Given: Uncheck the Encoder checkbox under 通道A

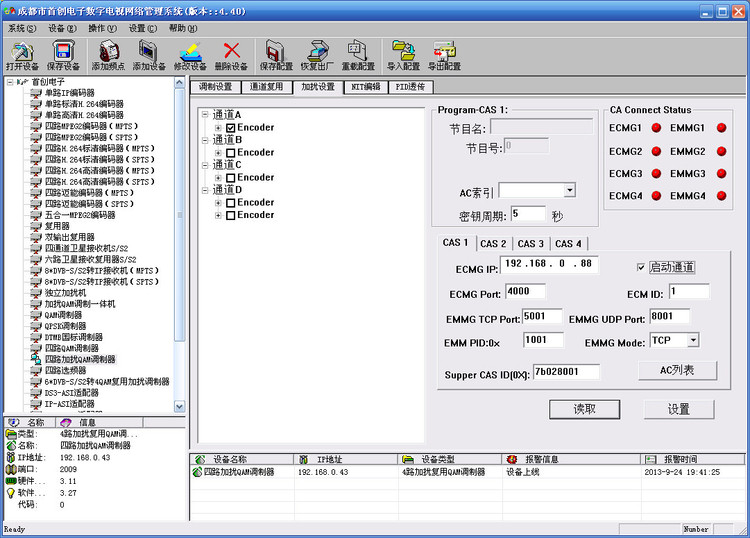Looking at the screenshot, I should (231, 128).
